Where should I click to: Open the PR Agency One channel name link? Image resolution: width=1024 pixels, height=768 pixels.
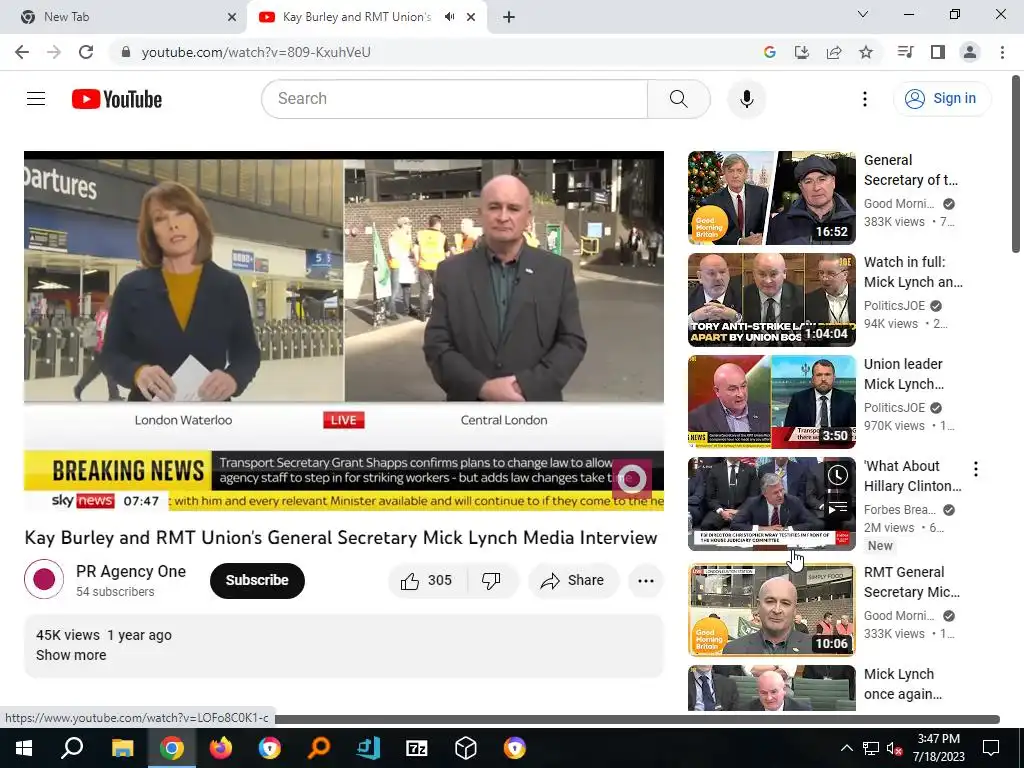[x=131, y=571]
